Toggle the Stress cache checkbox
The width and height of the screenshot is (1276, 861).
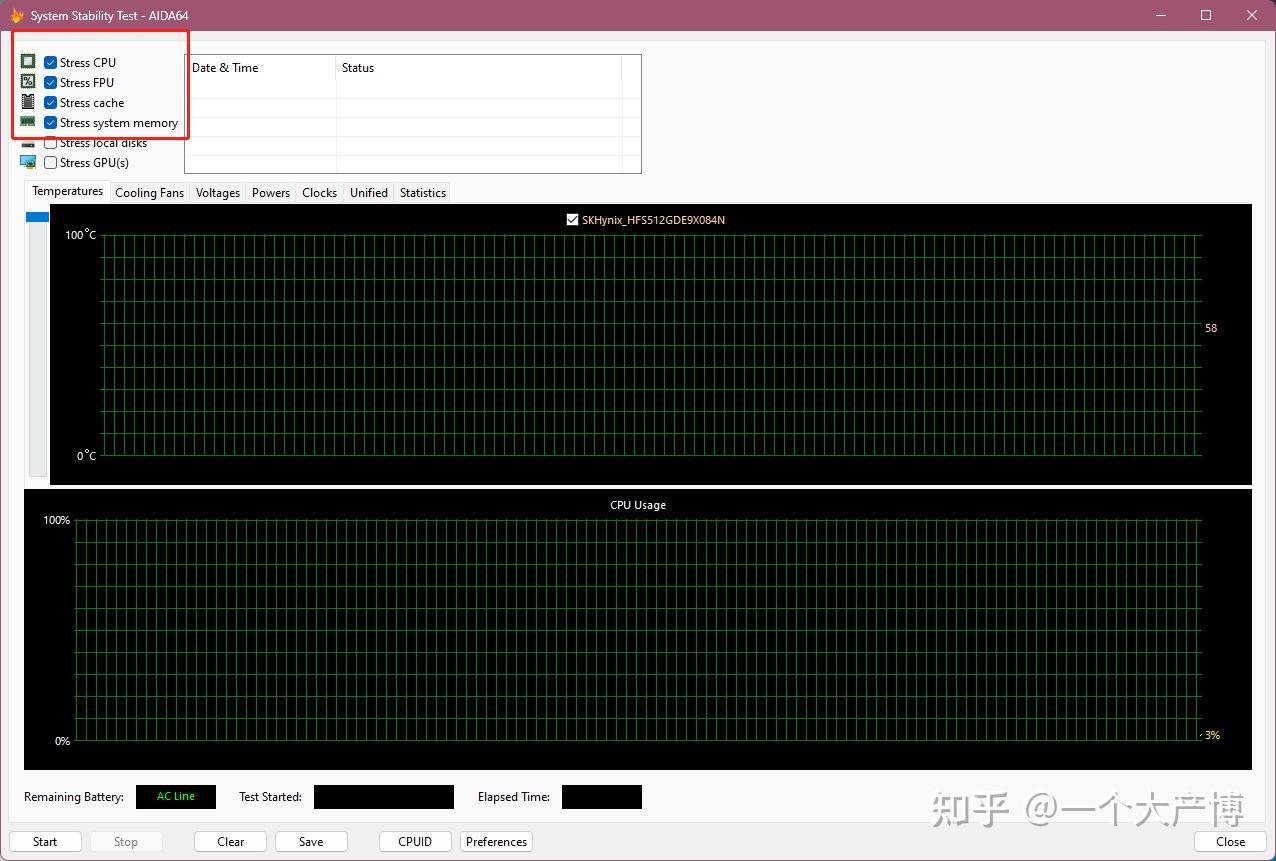click(x=50, y=103)
